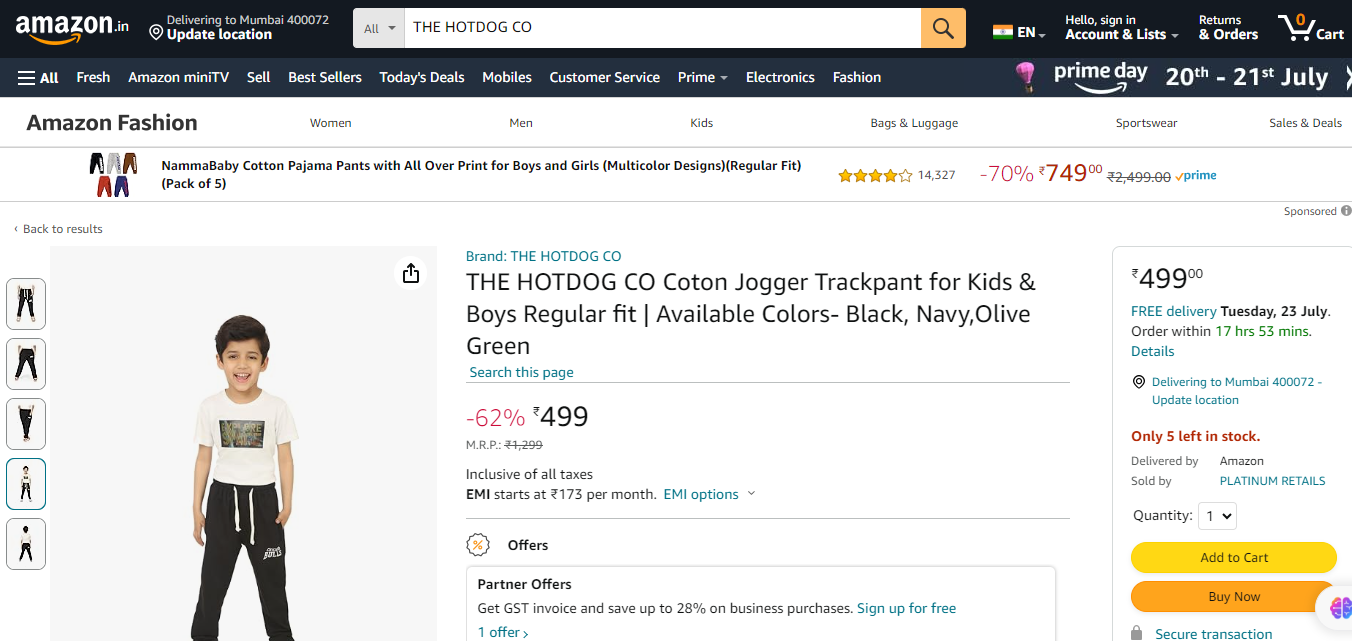Open the Prime menu dropdown
This screenshot has width=1352, height=641.
(702, 77)
